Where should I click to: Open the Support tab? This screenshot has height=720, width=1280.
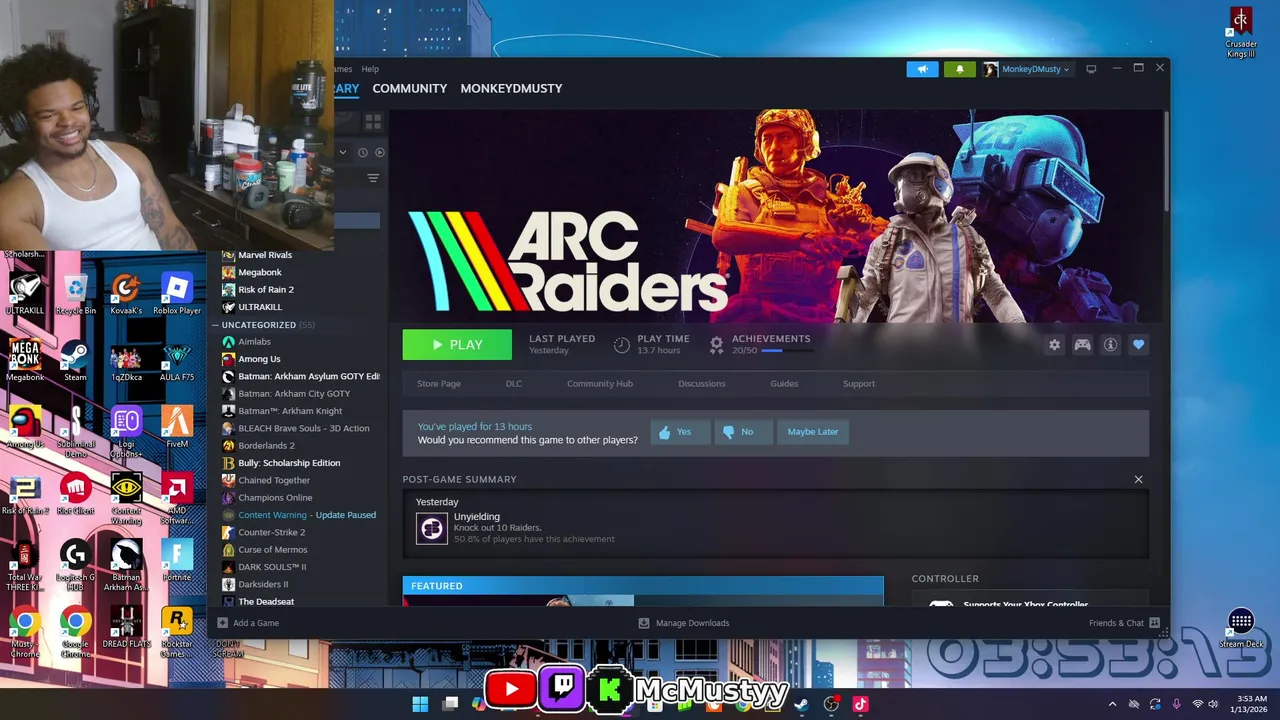coord(858,384)
